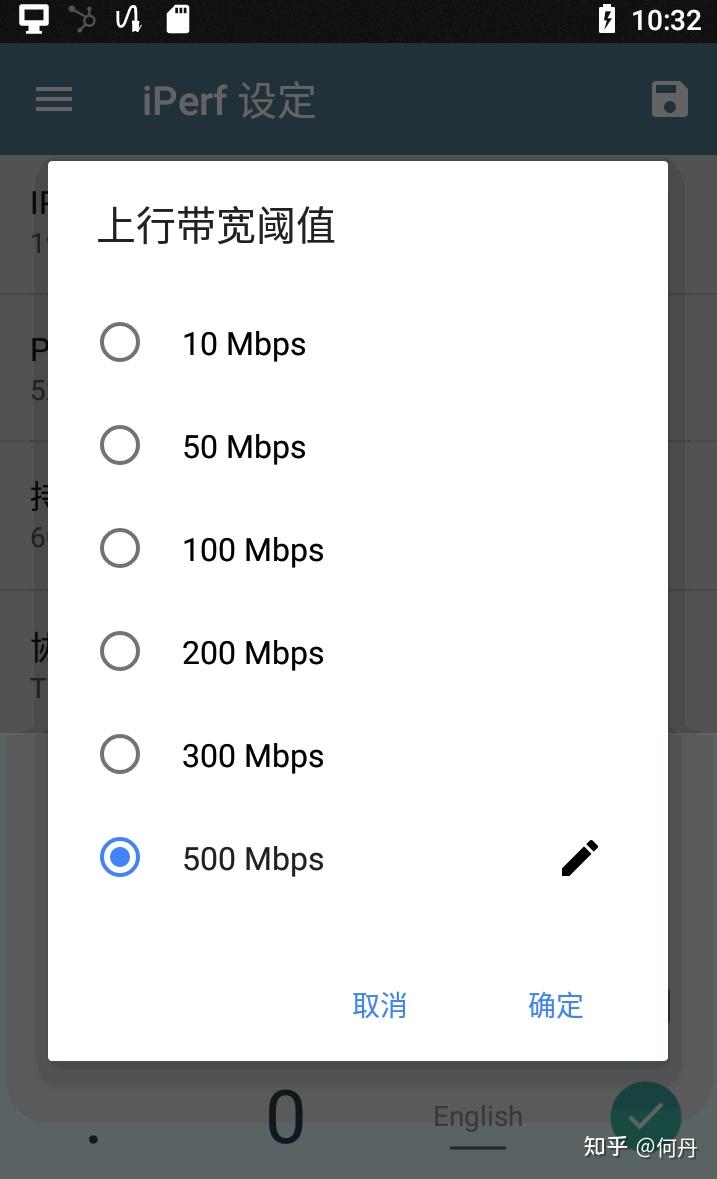Choose 100 Mbps as the uplink threshold
This screenshot has width=717, height=1179.
120,548
